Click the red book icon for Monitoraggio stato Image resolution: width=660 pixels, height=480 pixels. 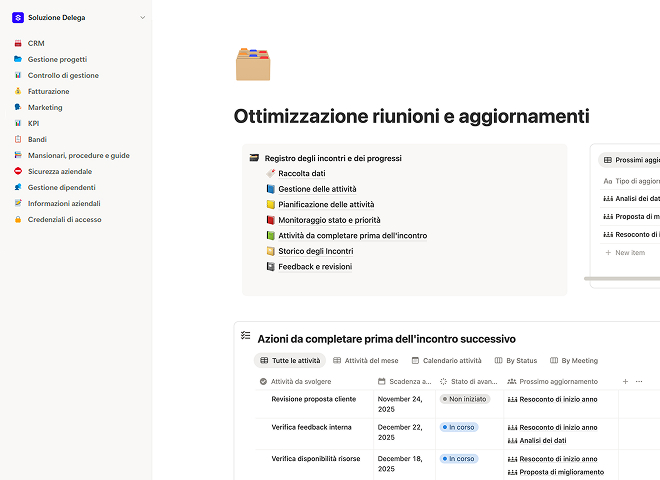click(271, 220)
